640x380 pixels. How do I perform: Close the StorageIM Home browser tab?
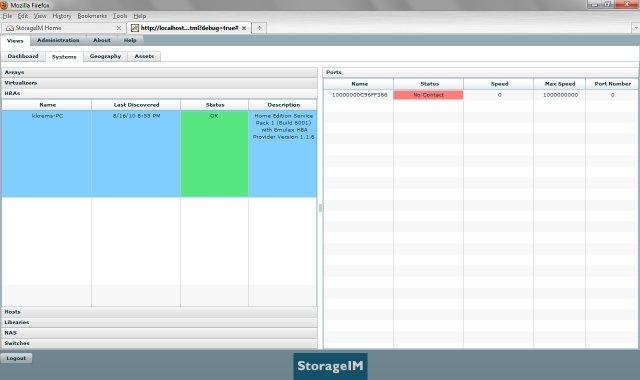tap(119, 28)
